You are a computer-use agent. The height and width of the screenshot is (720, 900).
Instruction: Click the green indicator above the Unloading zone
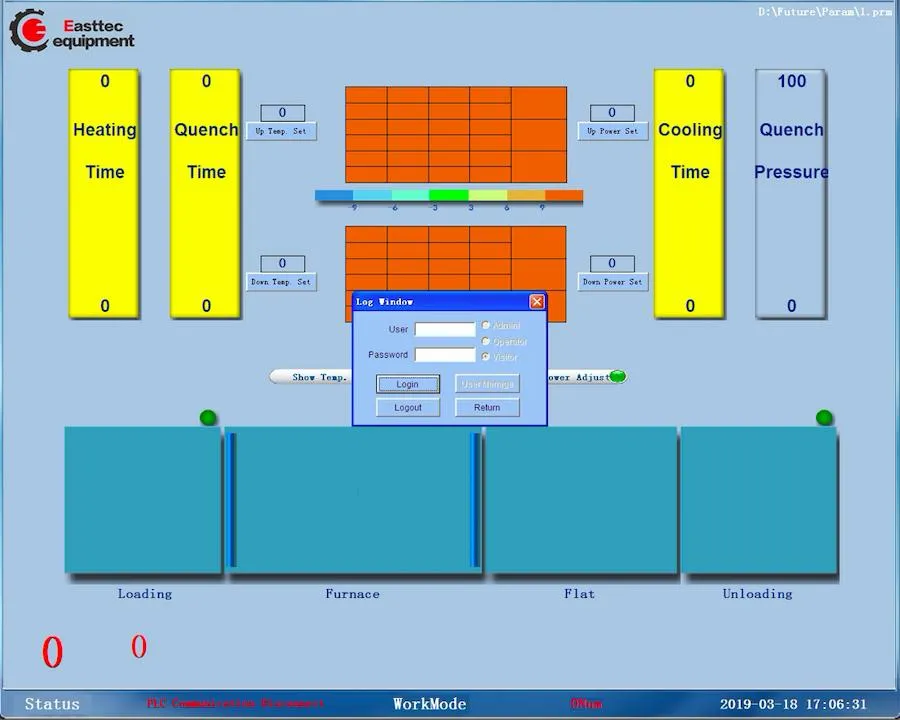824,417
